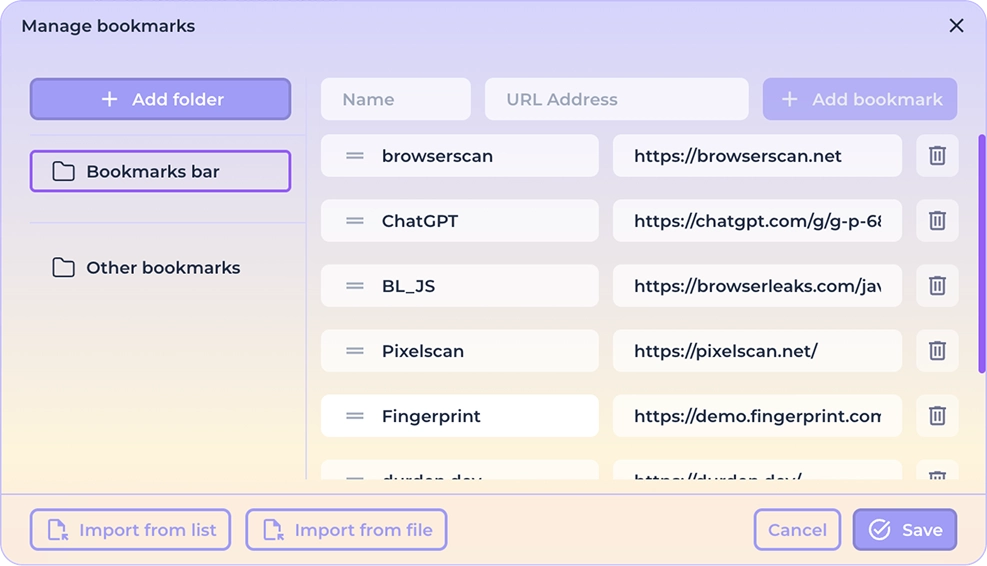Edit the browserscan name field
The width and height of the screenshot is (987, 566).
pos(460,156)
